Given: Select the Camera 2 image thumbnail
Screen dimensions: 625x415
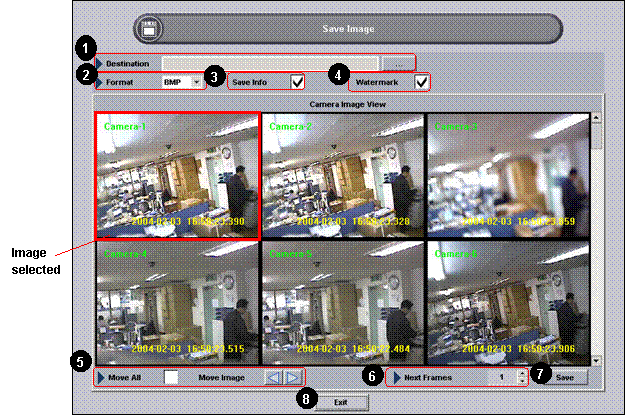Looking at the screenshot, I should (342, 176).
